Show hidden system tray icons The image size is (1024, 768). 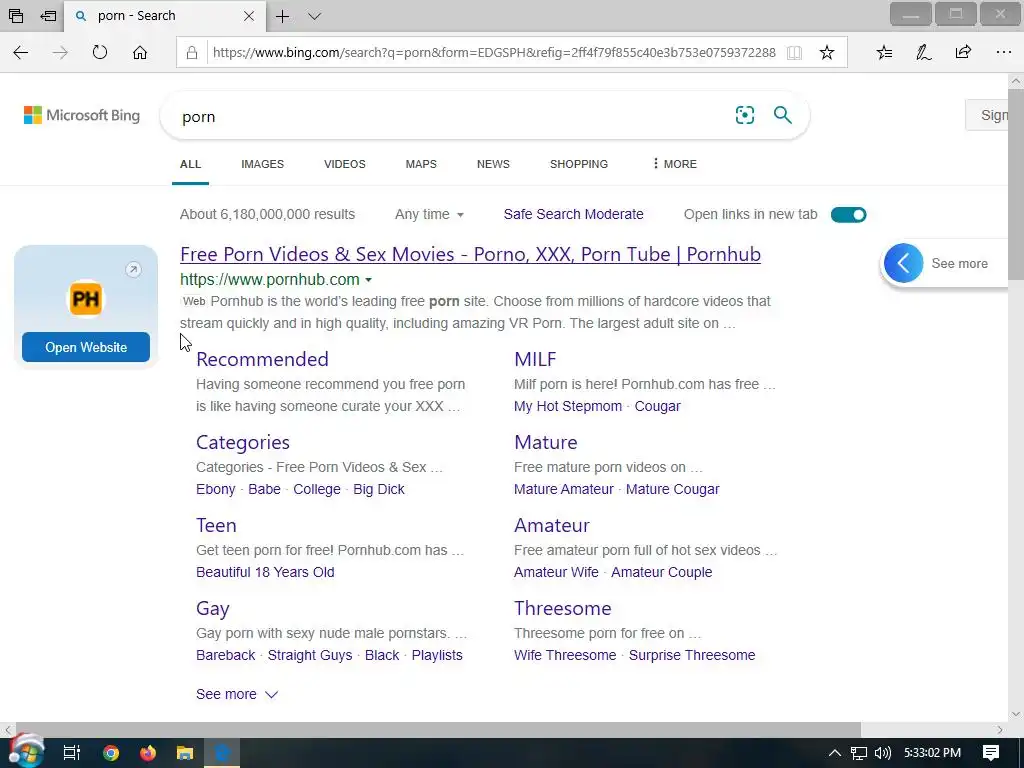[835, 753]
